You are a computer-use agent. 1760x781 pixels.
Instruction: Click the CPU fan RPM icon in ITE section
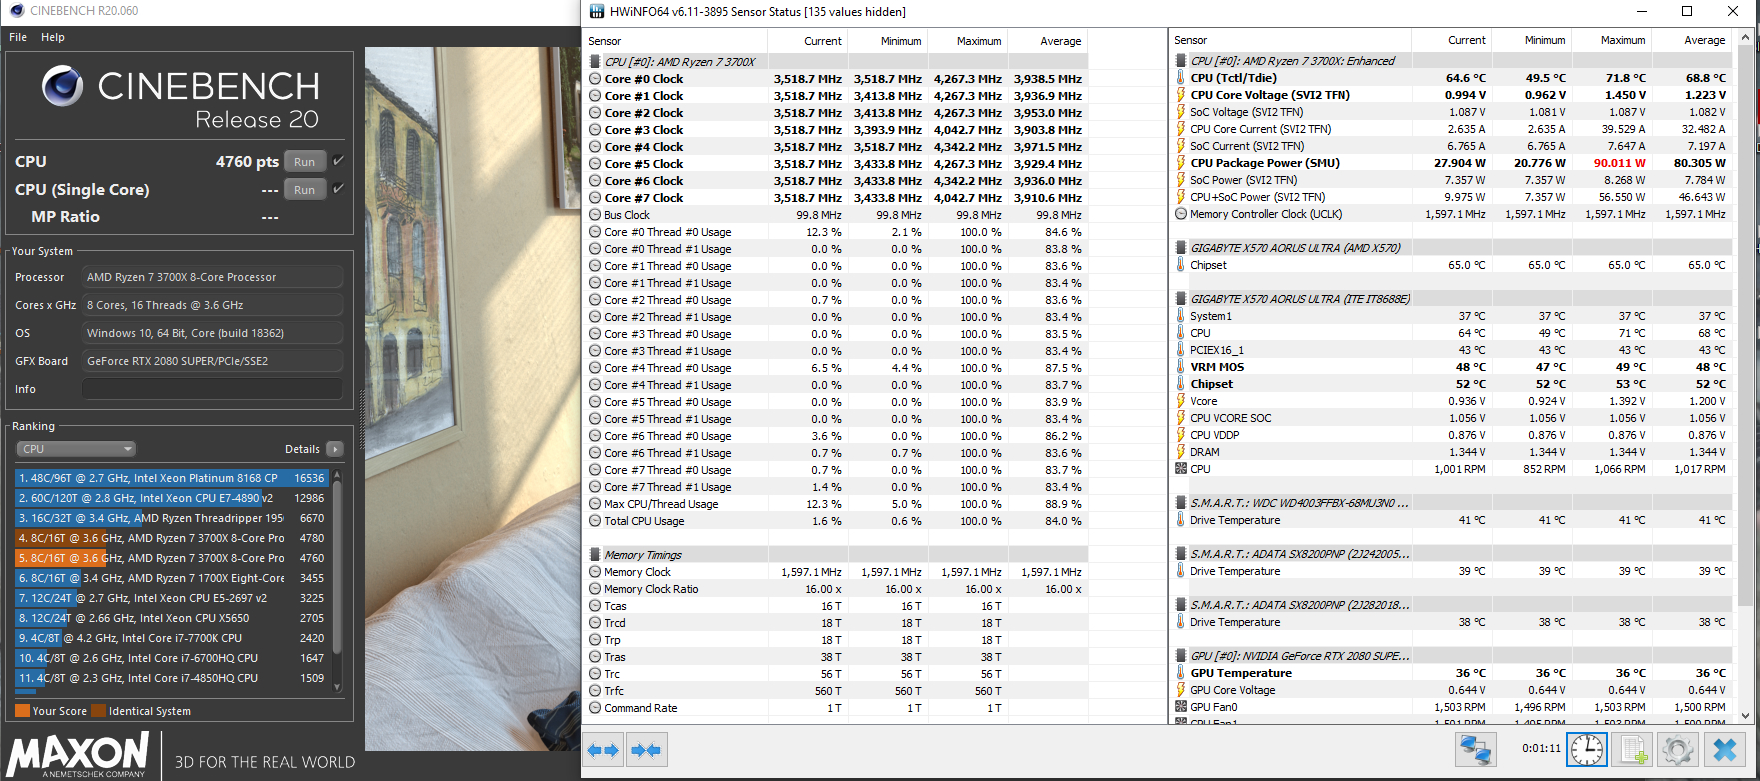point(1181,469)
